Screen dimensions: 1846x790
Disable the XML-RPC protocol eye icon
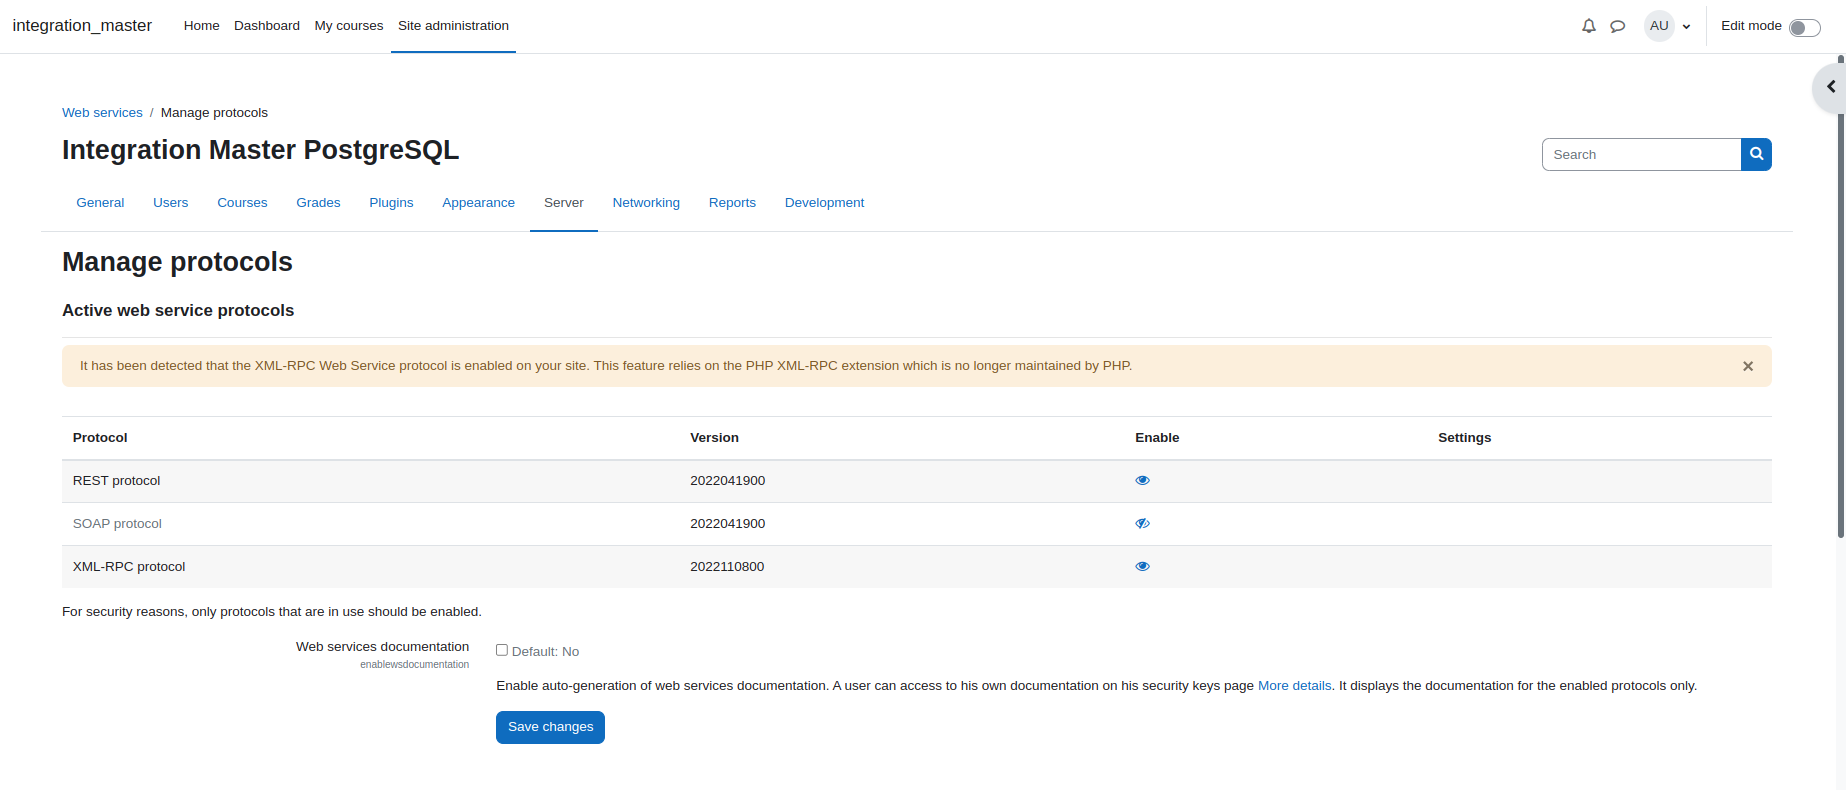(1142, 567)
